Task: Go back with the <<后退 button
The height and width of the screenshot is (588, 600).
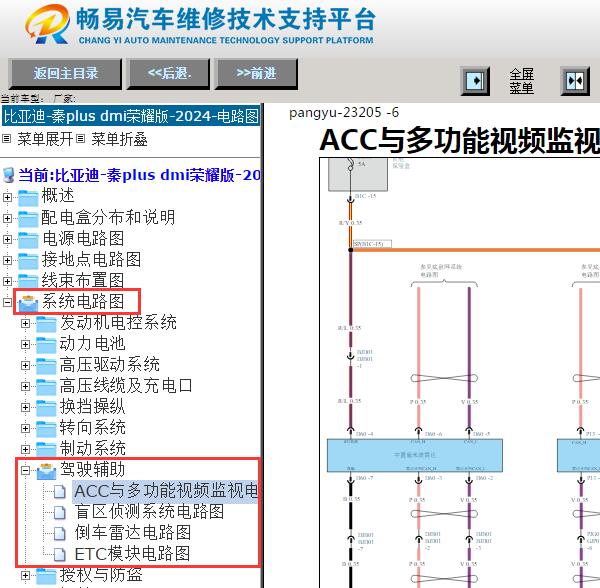Action: (x=168, y=73)
